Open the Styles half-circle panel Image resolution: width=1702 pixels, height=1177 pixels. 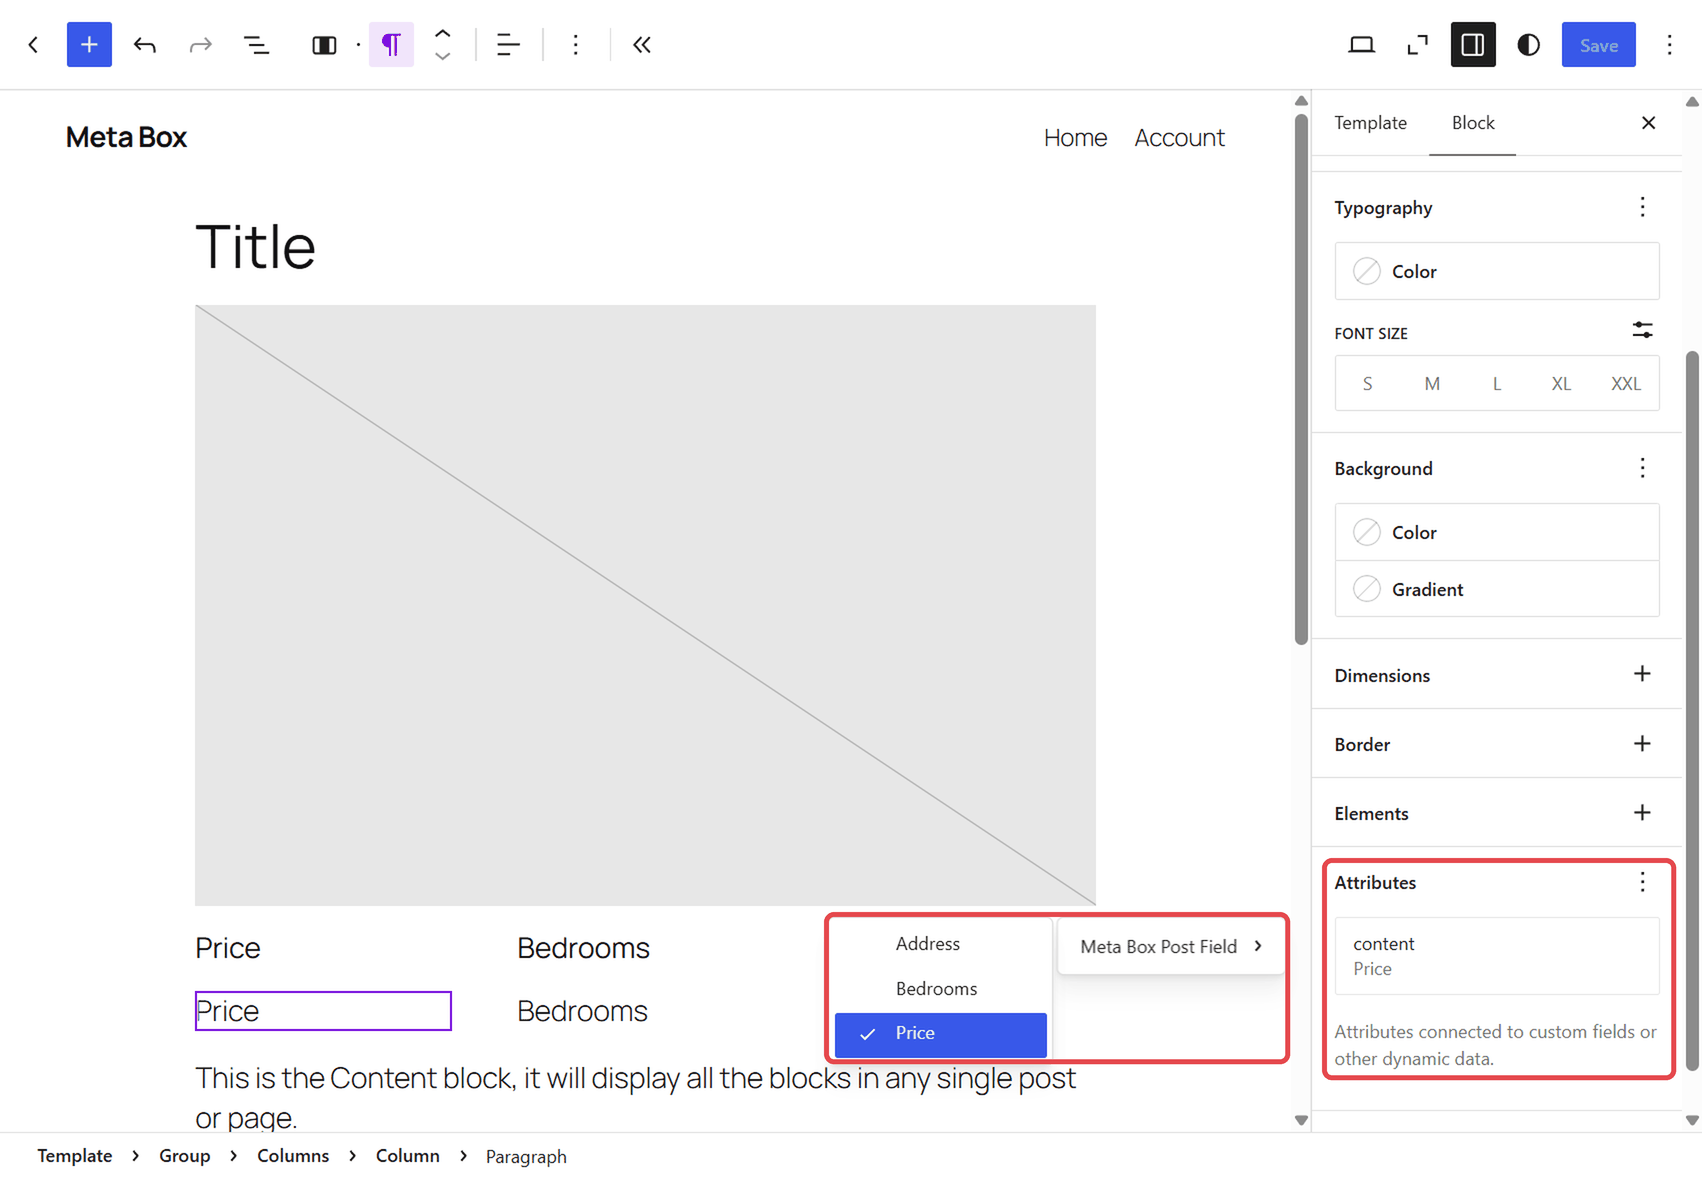(x=1529, y=45)
